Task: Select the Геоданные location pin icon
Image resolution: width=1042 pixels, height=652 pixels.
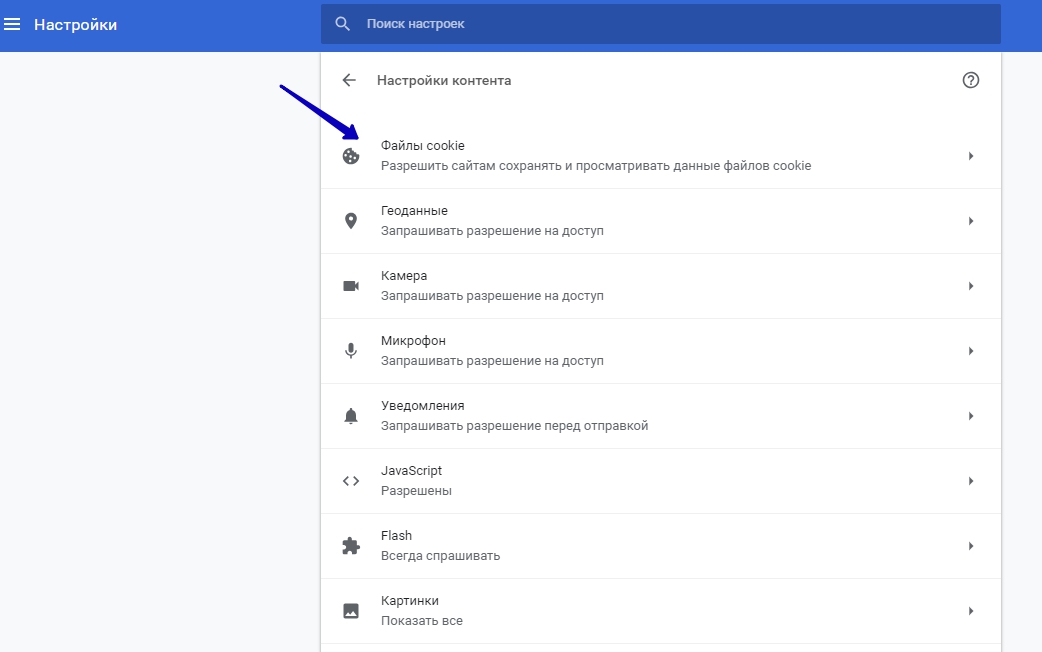Action: pos(350,221)
